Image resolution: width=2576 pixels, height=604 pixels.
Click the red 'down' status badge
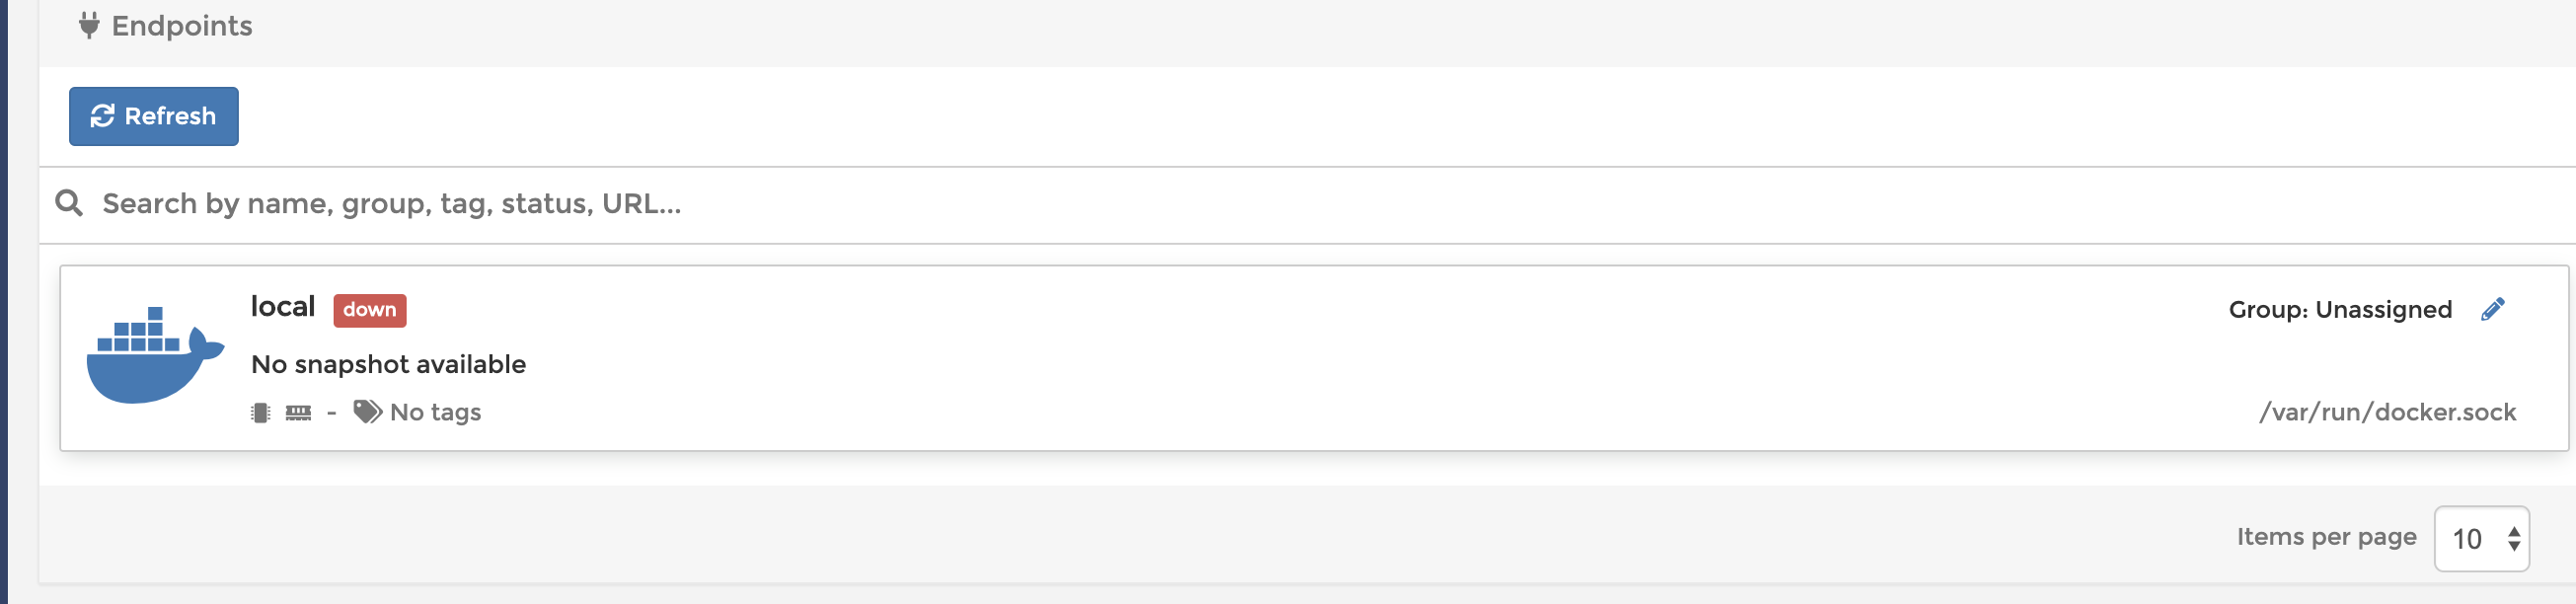367,310
